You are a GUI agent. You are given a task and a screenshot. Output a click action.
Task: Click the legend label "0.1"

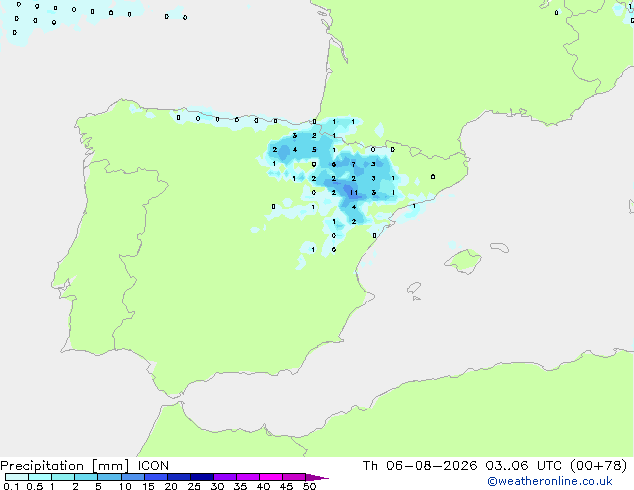coord(11,486)
